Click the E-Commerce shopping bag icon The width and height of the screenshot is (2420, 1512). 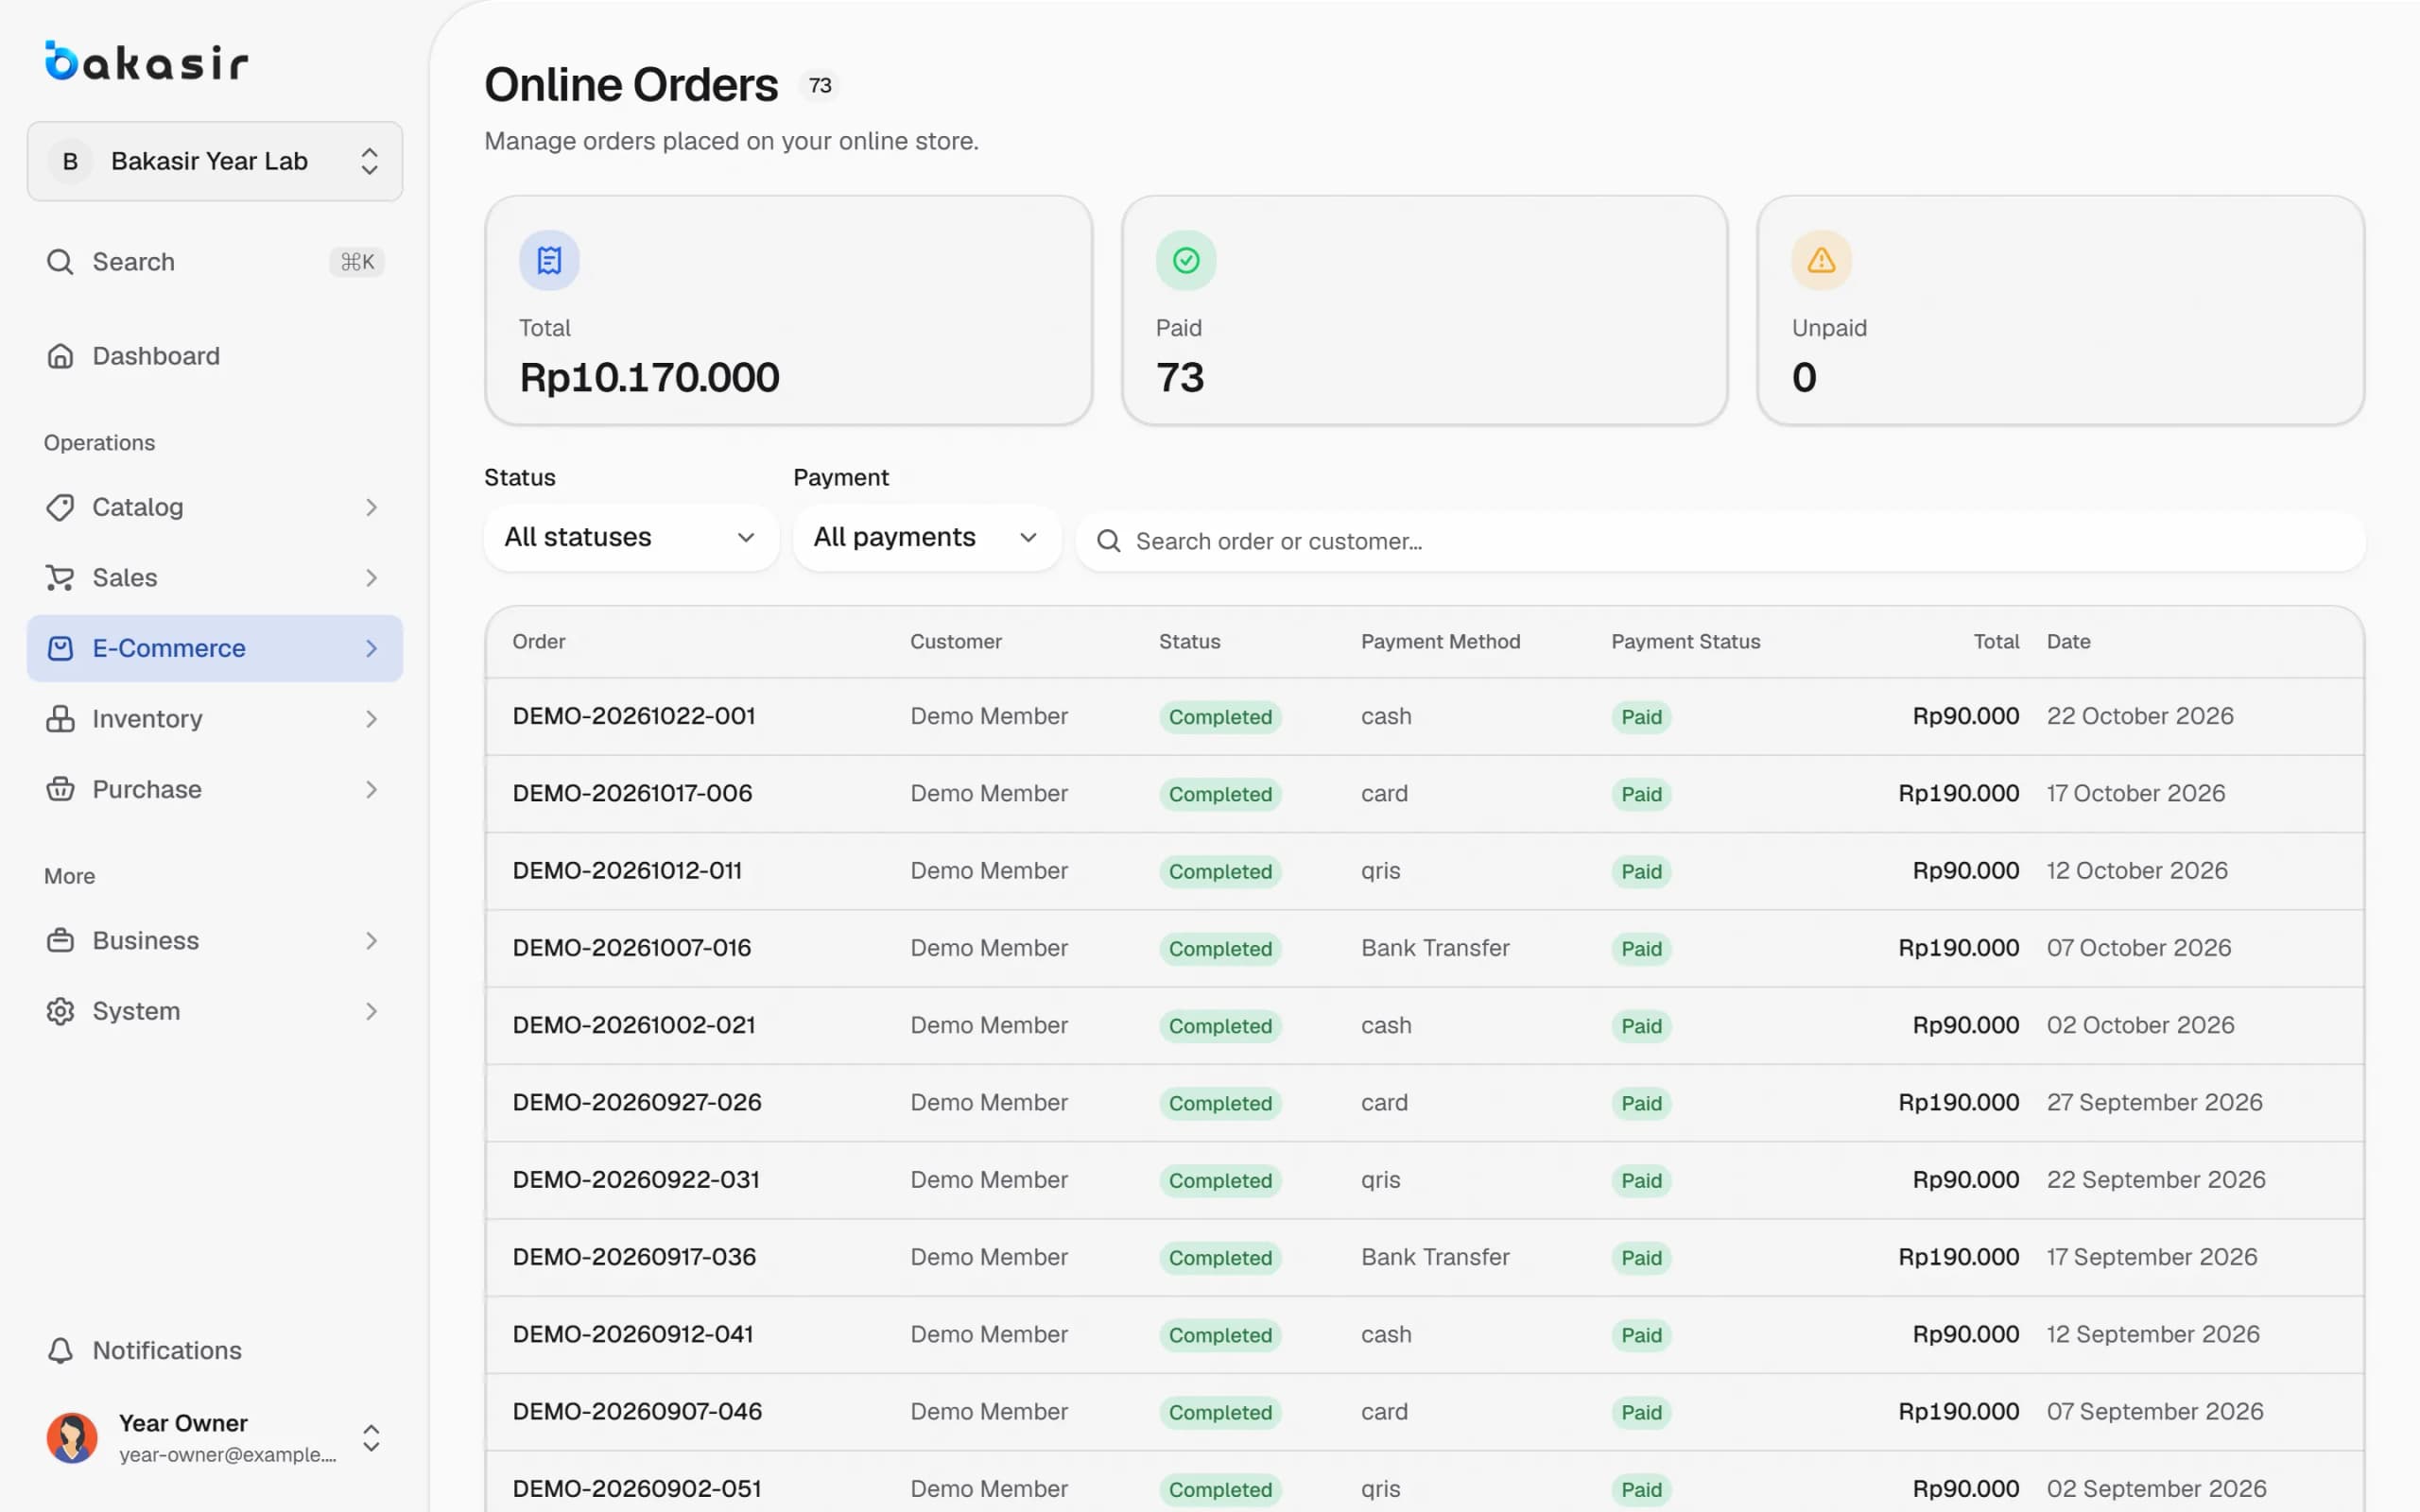point(60,648)
